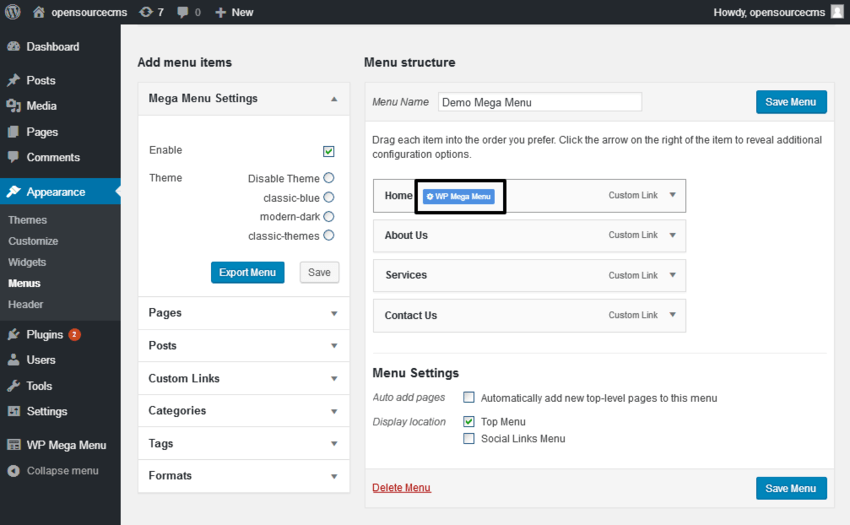Click the Appearance paintbrush icon

click(14, 191)
